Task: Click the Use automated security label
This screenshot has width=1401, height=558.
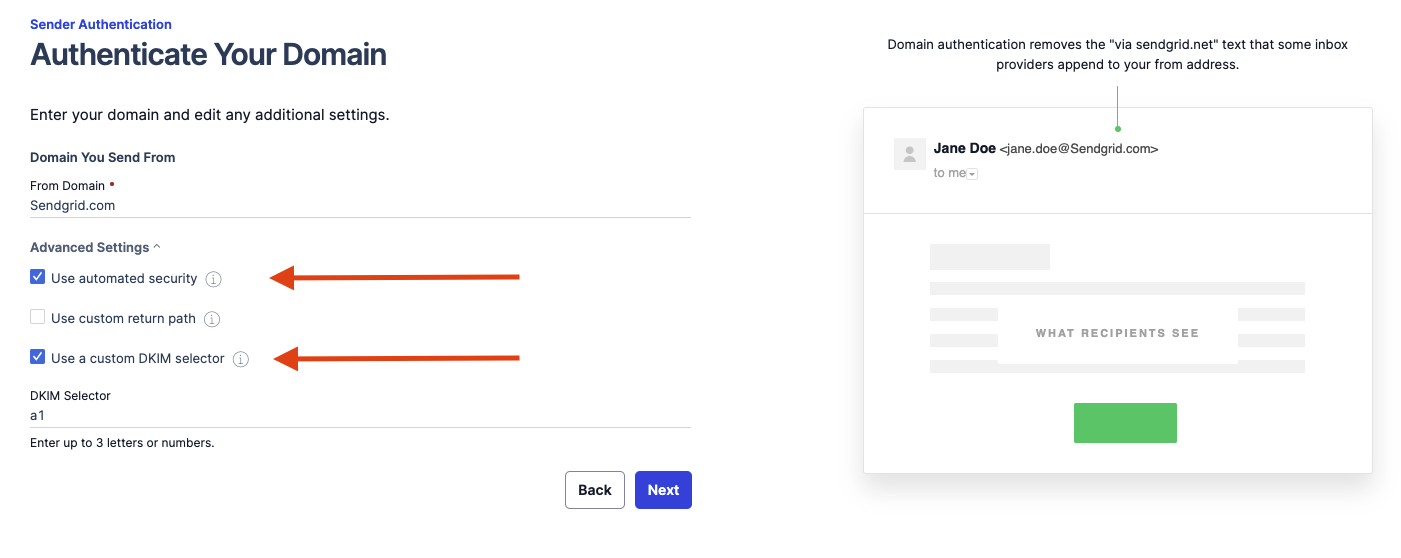Action: 124,279
